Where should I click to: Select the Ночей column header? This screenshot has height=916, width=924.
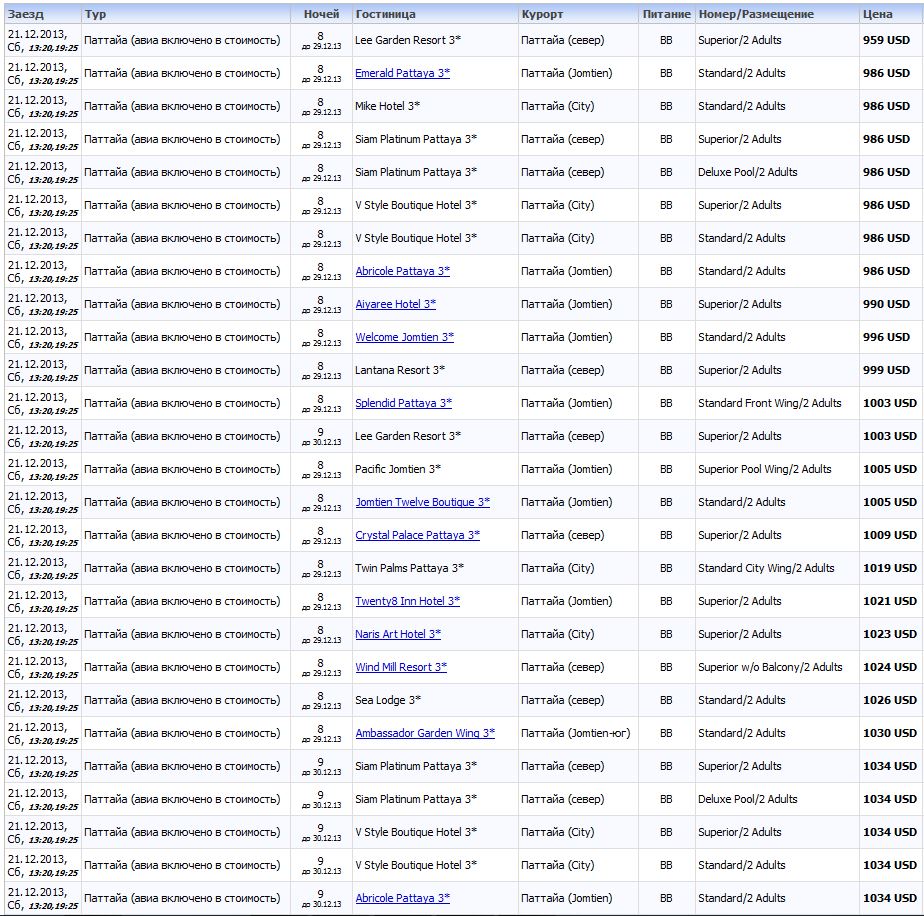321,14
